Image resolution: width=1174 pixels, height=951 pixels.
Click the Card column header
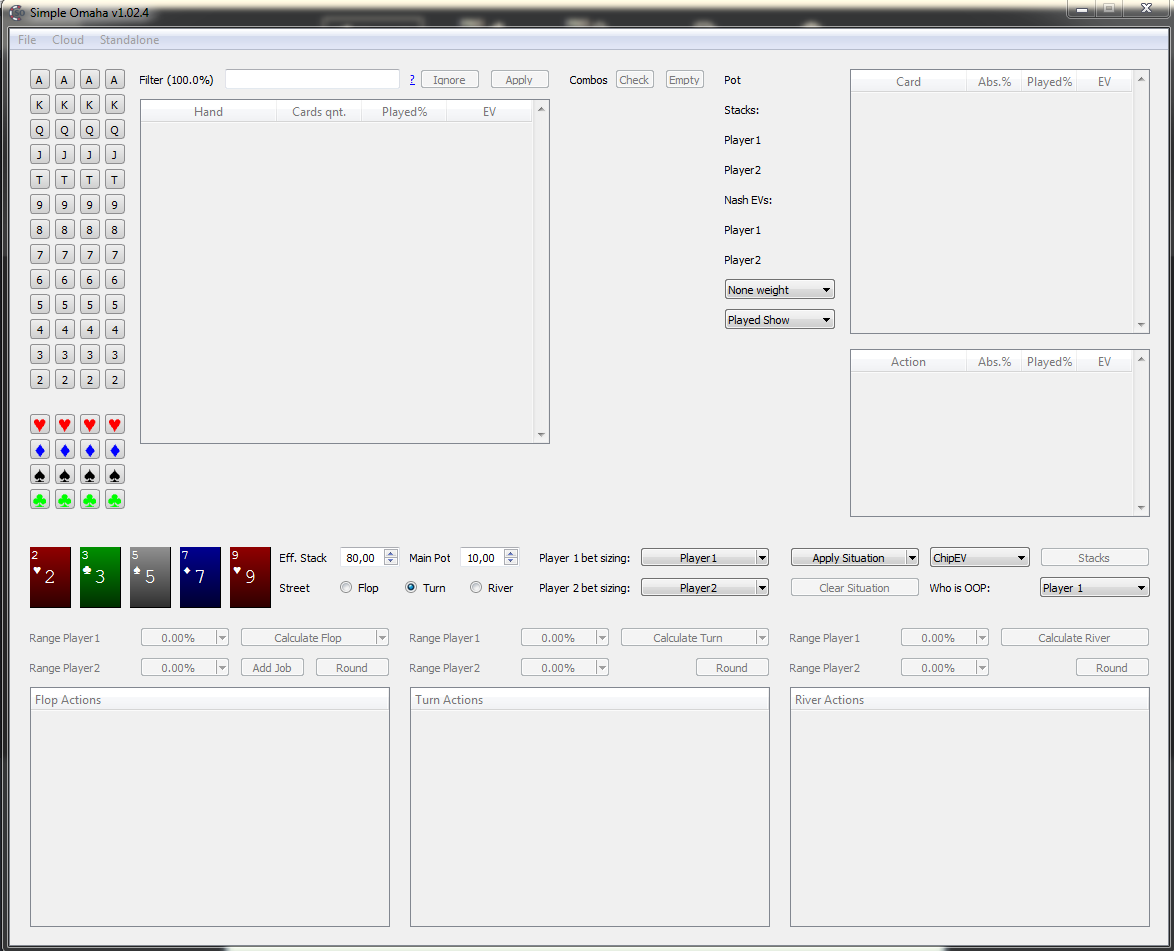click(x=908, y=82)
